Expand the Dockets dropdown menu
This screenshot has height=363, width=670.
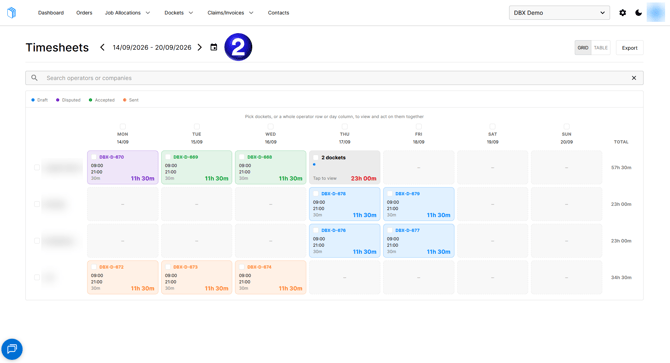[x=179, y=13]
